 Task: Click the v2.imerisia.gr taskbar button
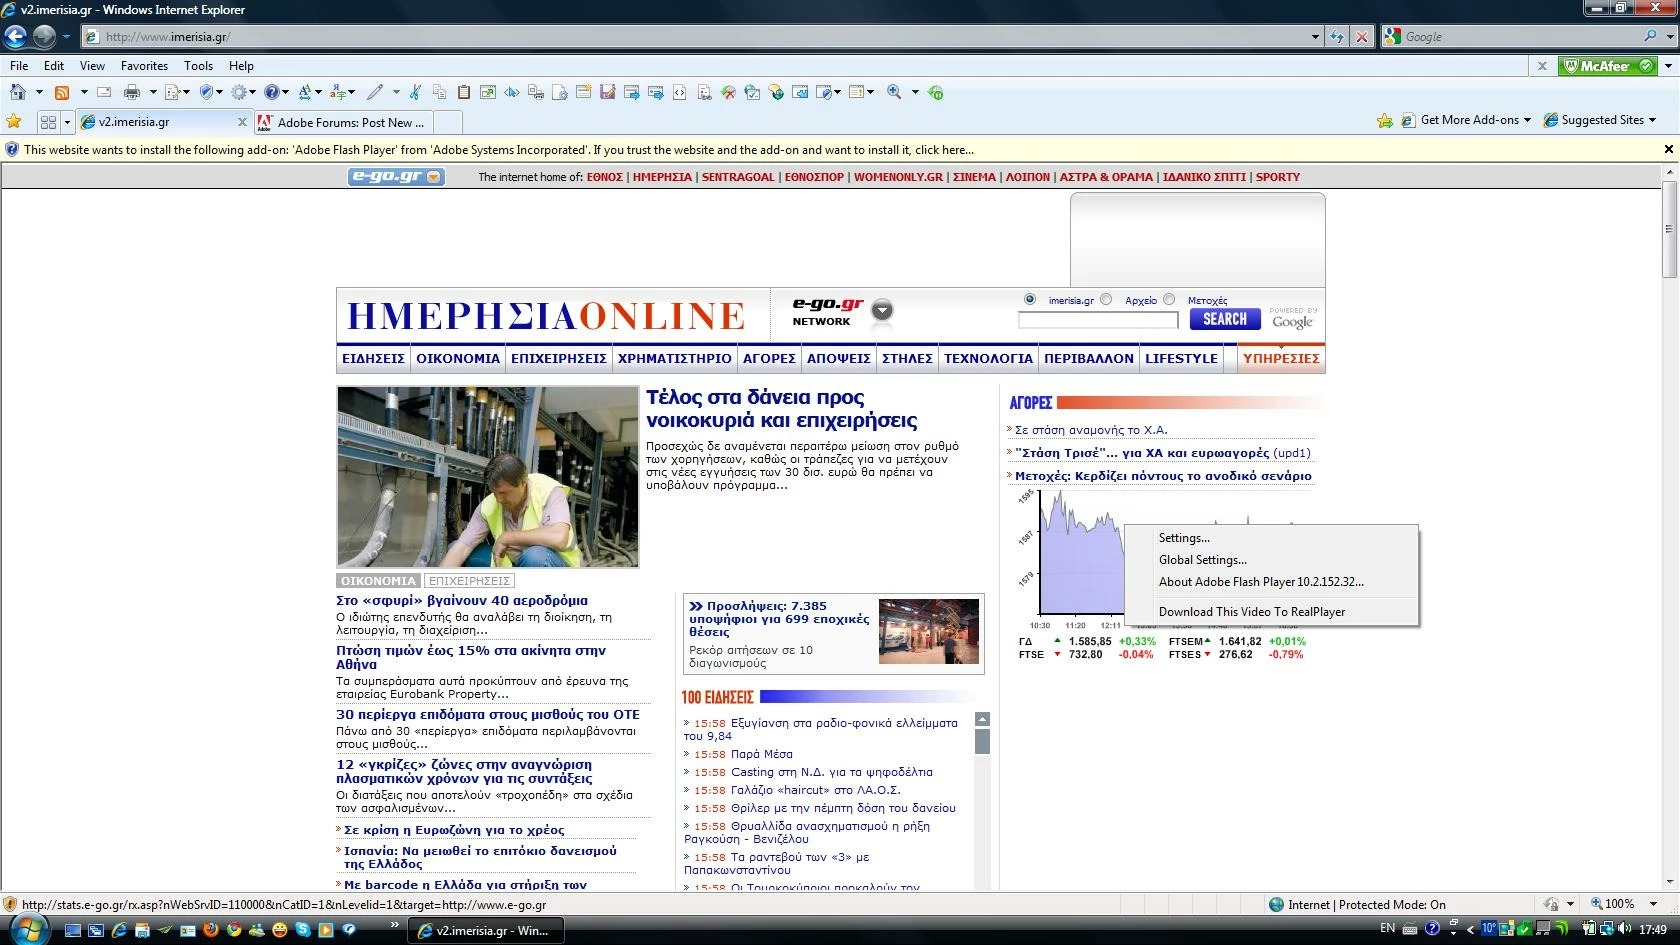click(x=486, y=930)
